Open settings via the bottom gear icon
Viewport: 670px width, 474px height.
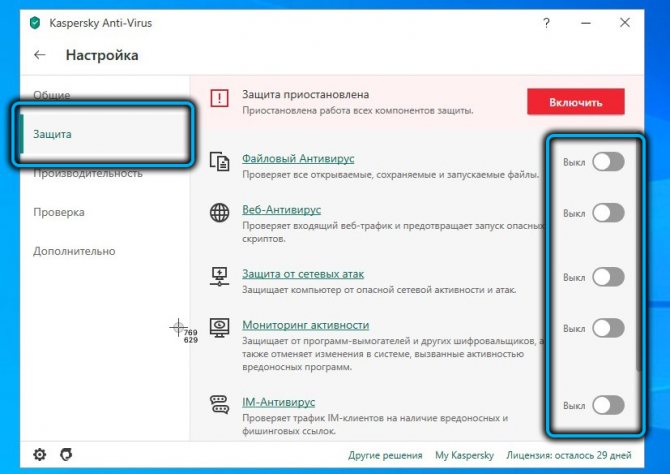40,454
